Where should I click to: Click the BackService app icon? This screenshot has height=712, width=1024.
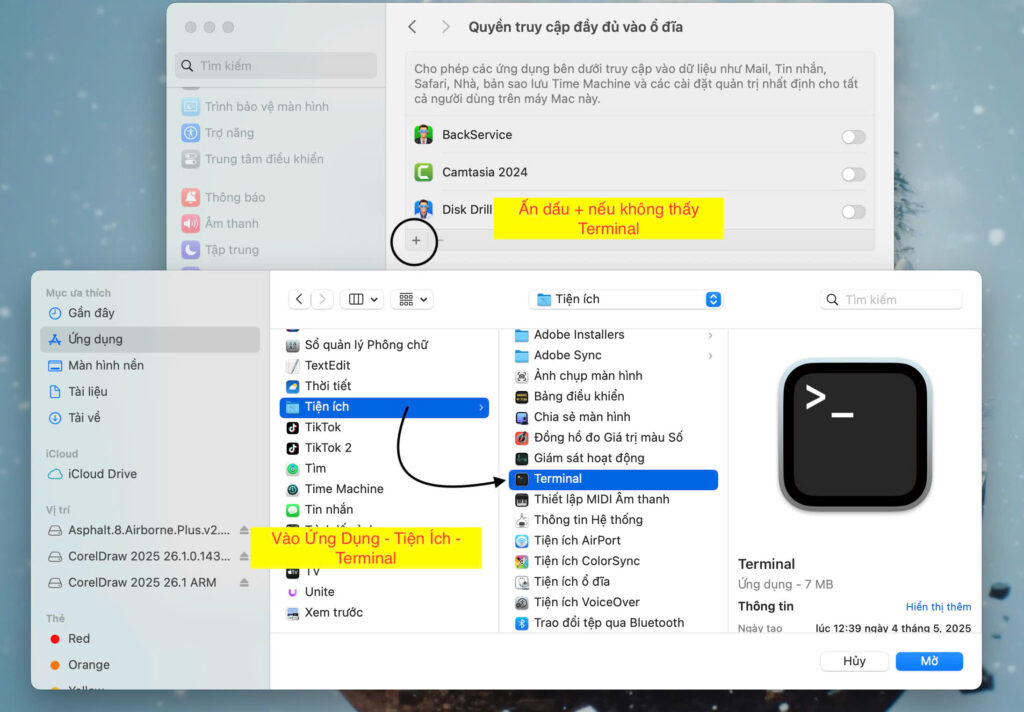click(x=424, y=135)
